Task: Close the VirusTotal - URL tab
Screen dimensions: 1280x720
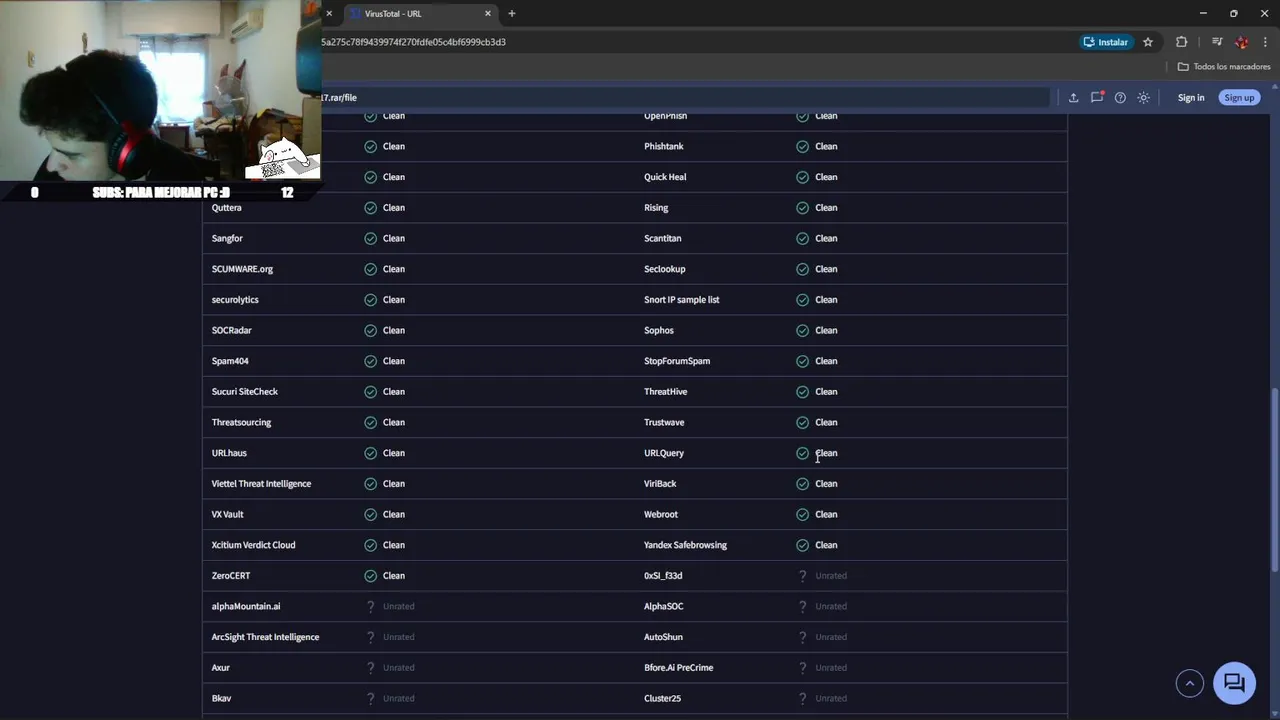Action: [488, 13]
